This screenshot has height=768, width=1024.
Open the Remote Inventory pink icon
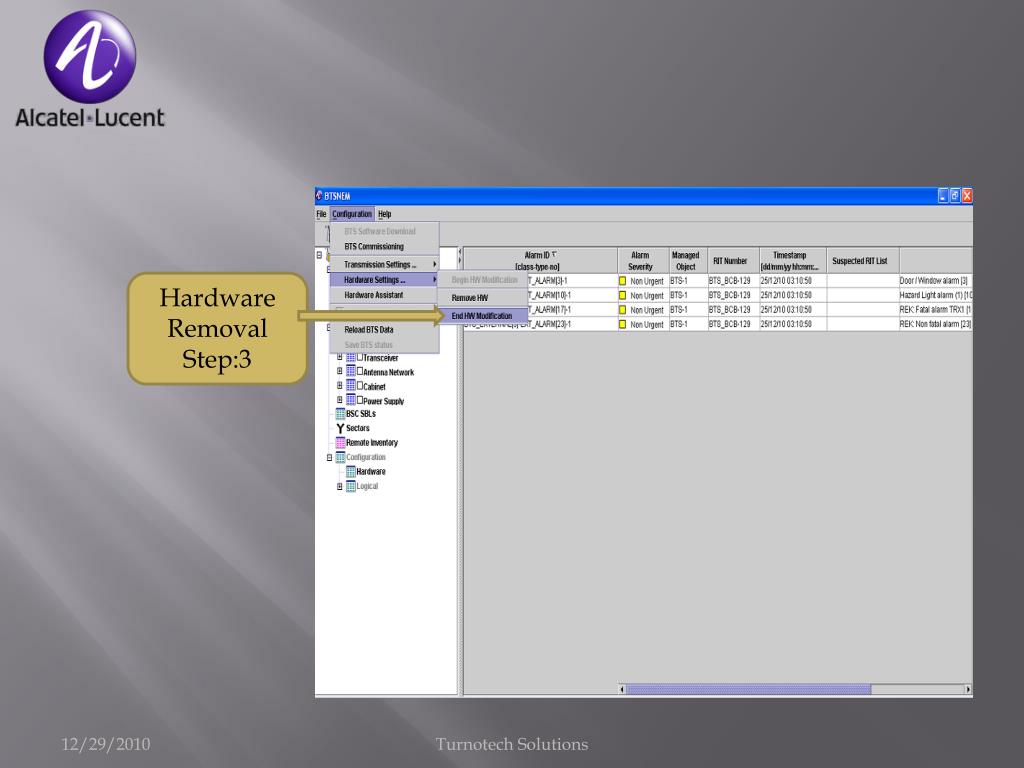pos(340,443)
